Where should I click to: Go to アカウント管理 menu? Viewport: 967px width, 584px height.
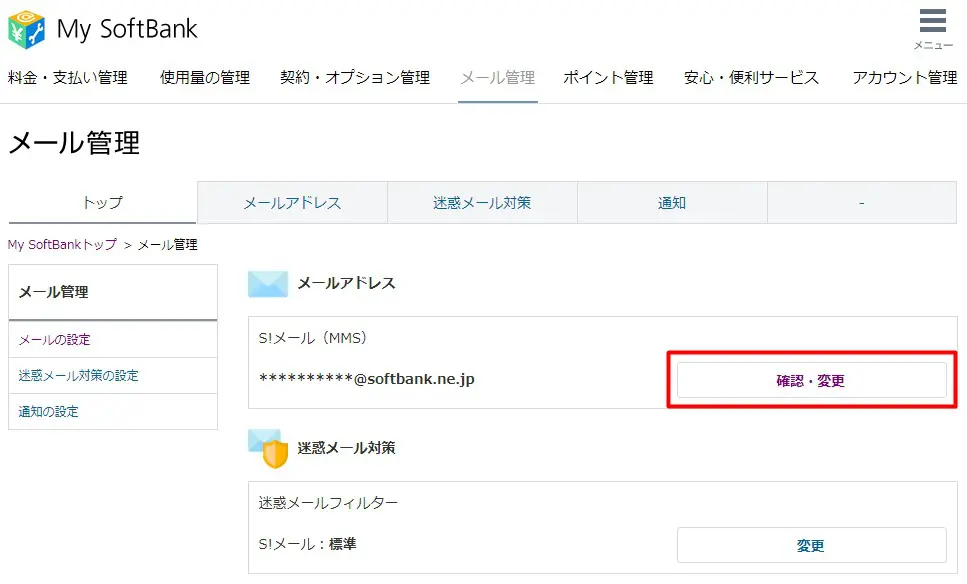pyautogui.click(x=904, y=78)
